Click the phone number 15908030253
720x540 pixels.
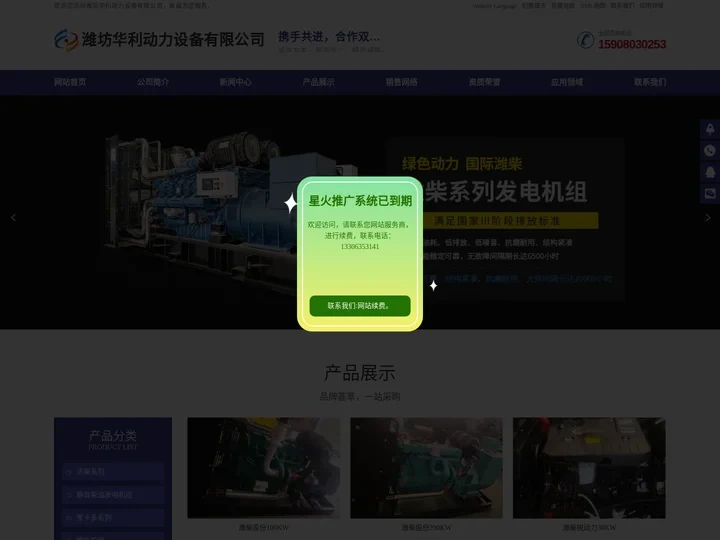tap(632, 44)
